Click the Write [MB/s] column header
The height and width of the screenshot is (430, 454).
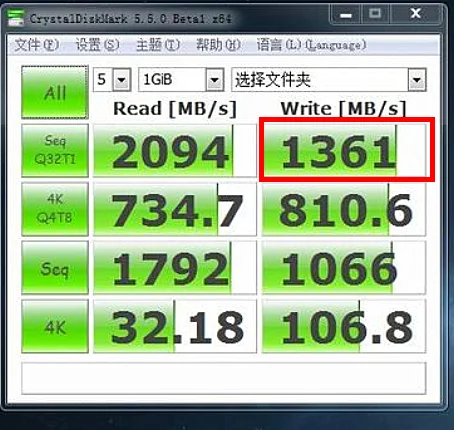click(x=344, y=109)
